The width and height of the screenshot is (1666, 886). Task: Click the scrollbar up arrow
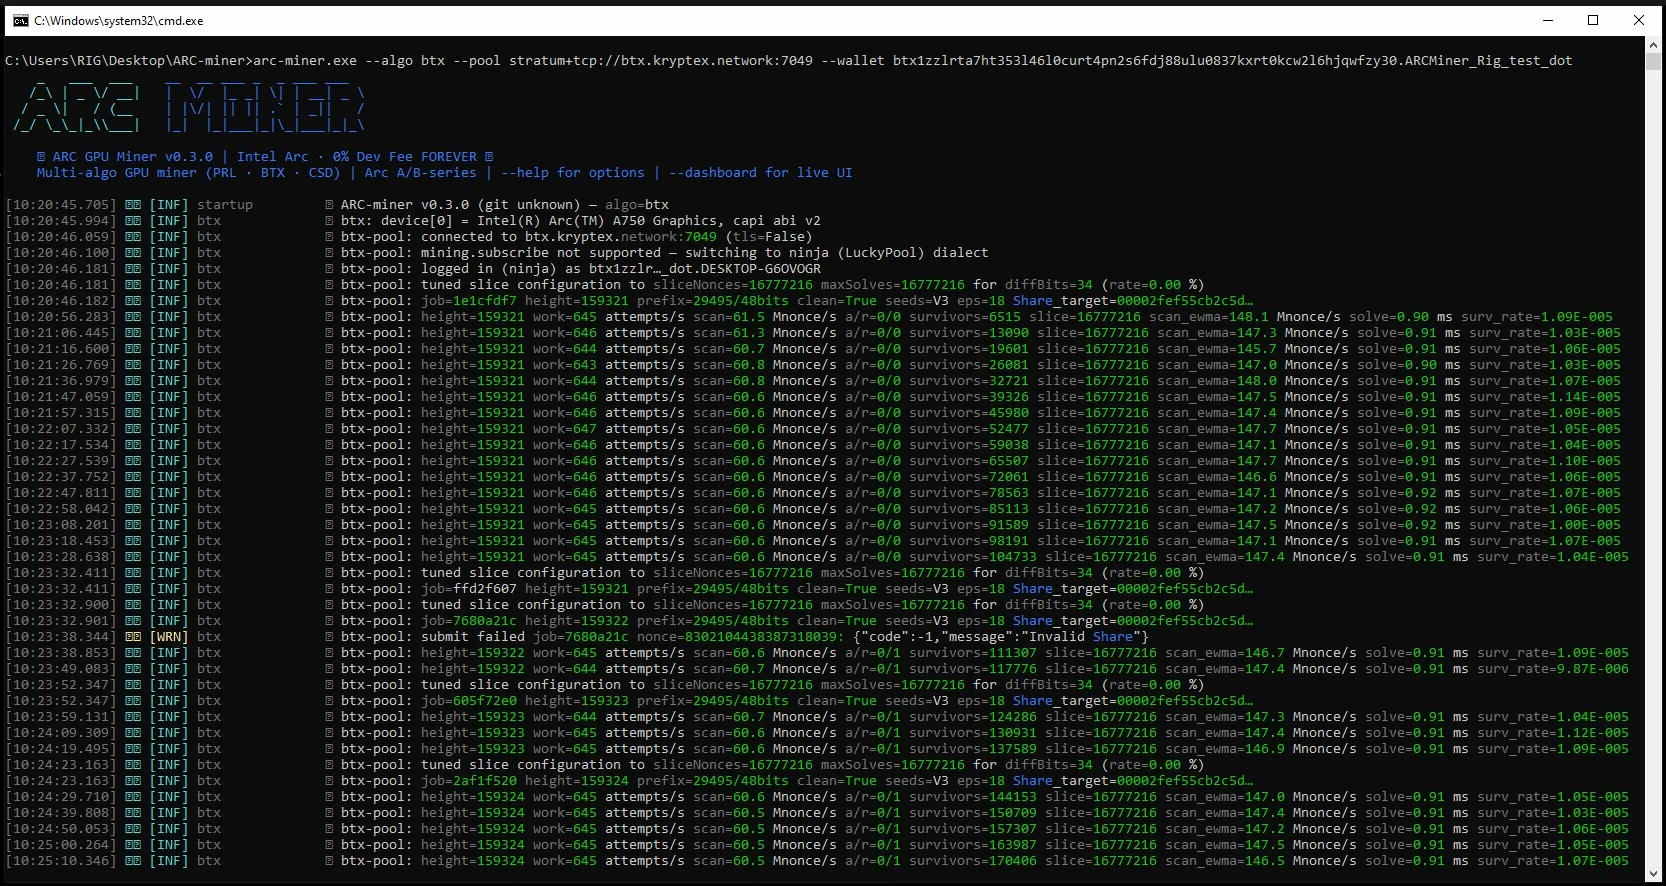(1653, 45)
